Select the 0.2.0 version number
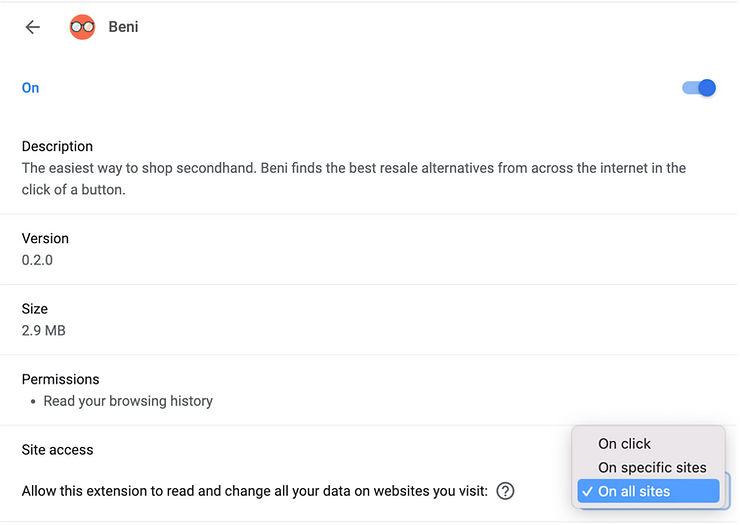 pyautogui.click(x=37, y=260)
